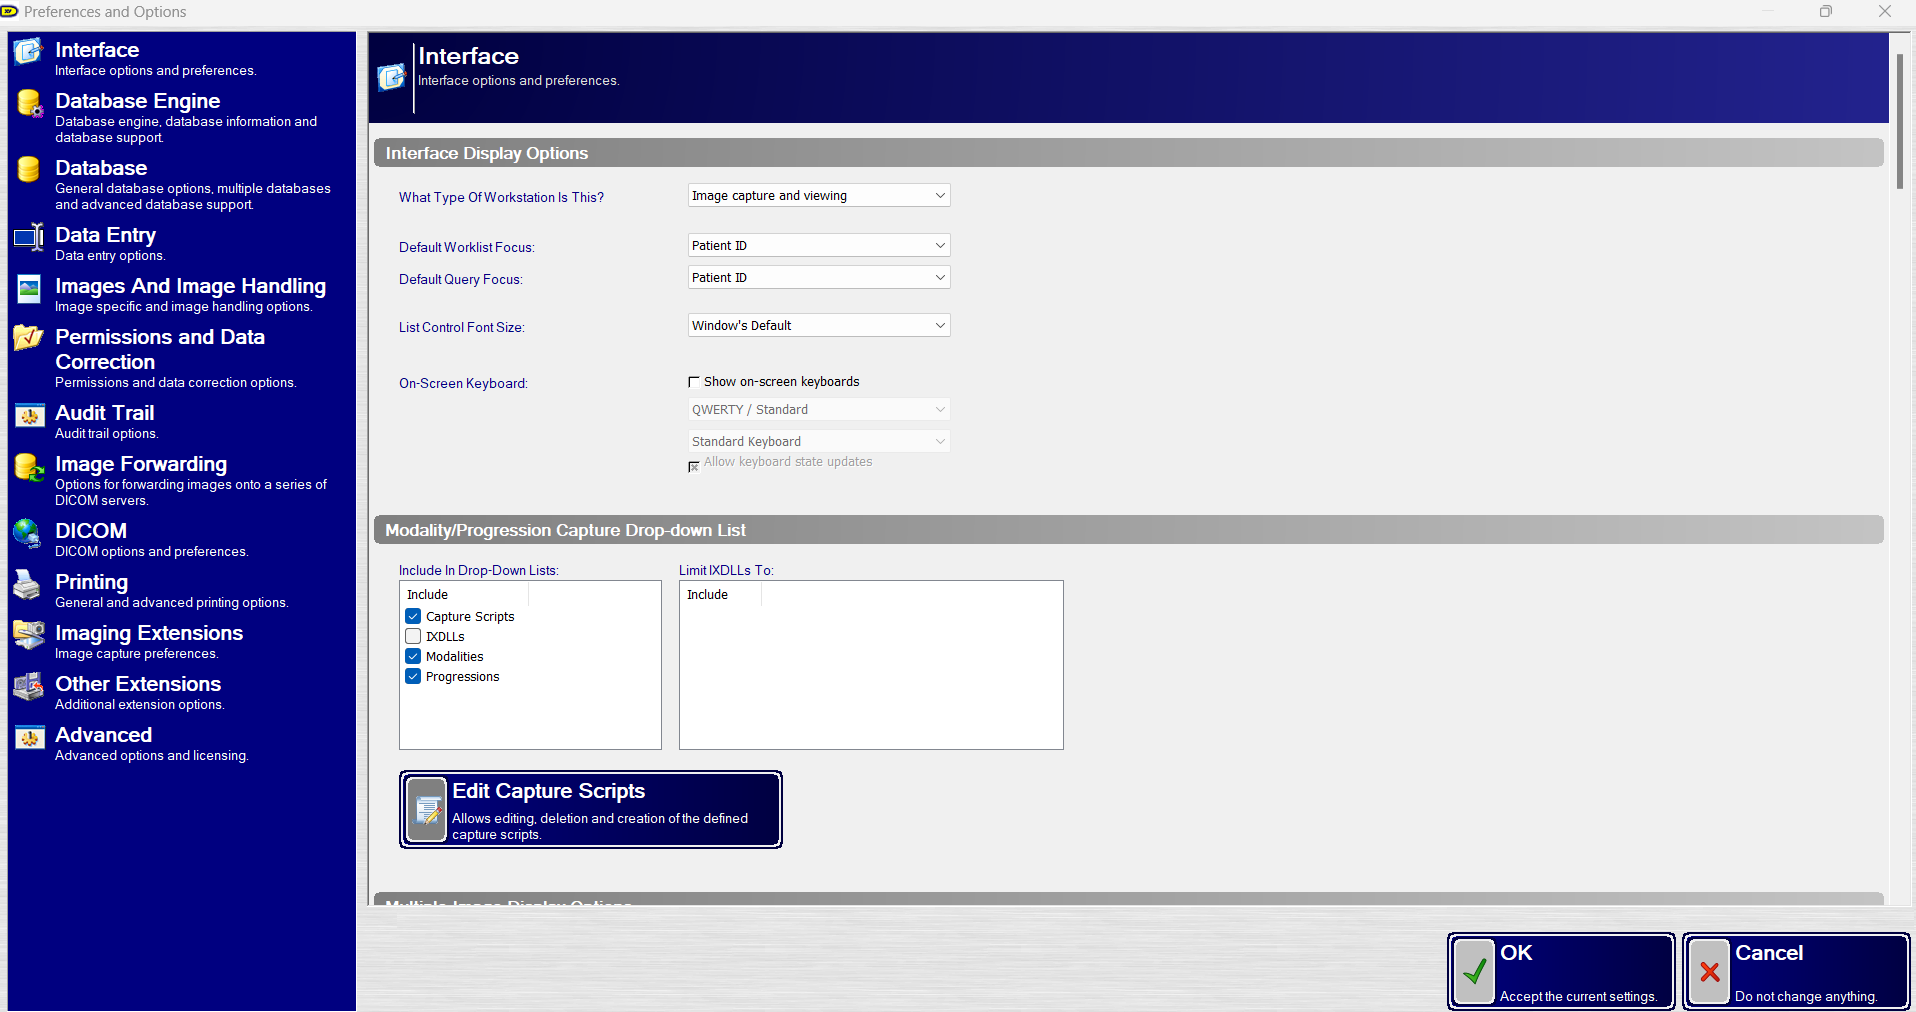Click the Edit Capture Scripts button

591,810
